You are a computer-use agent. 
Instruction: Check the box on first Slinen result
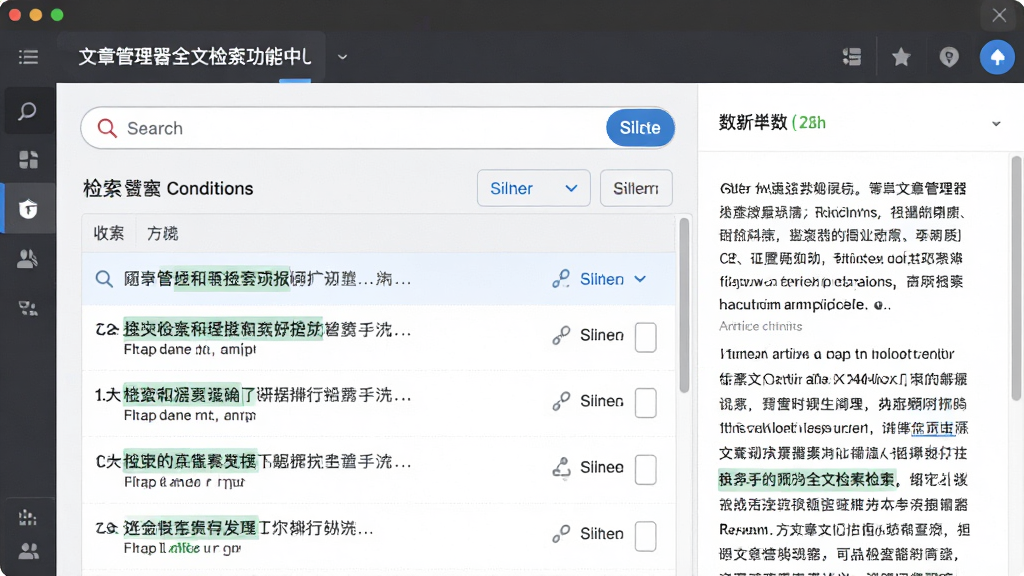pos(645,337)
